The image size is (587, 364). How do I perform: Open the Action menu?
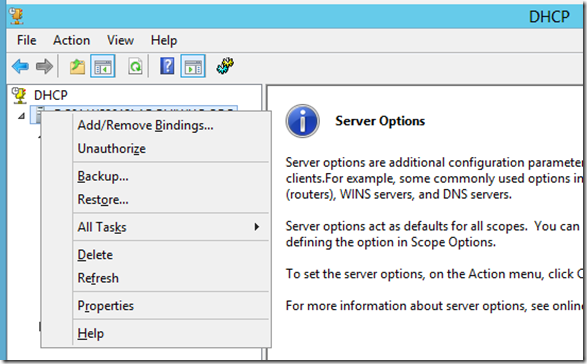click(72, 40)
